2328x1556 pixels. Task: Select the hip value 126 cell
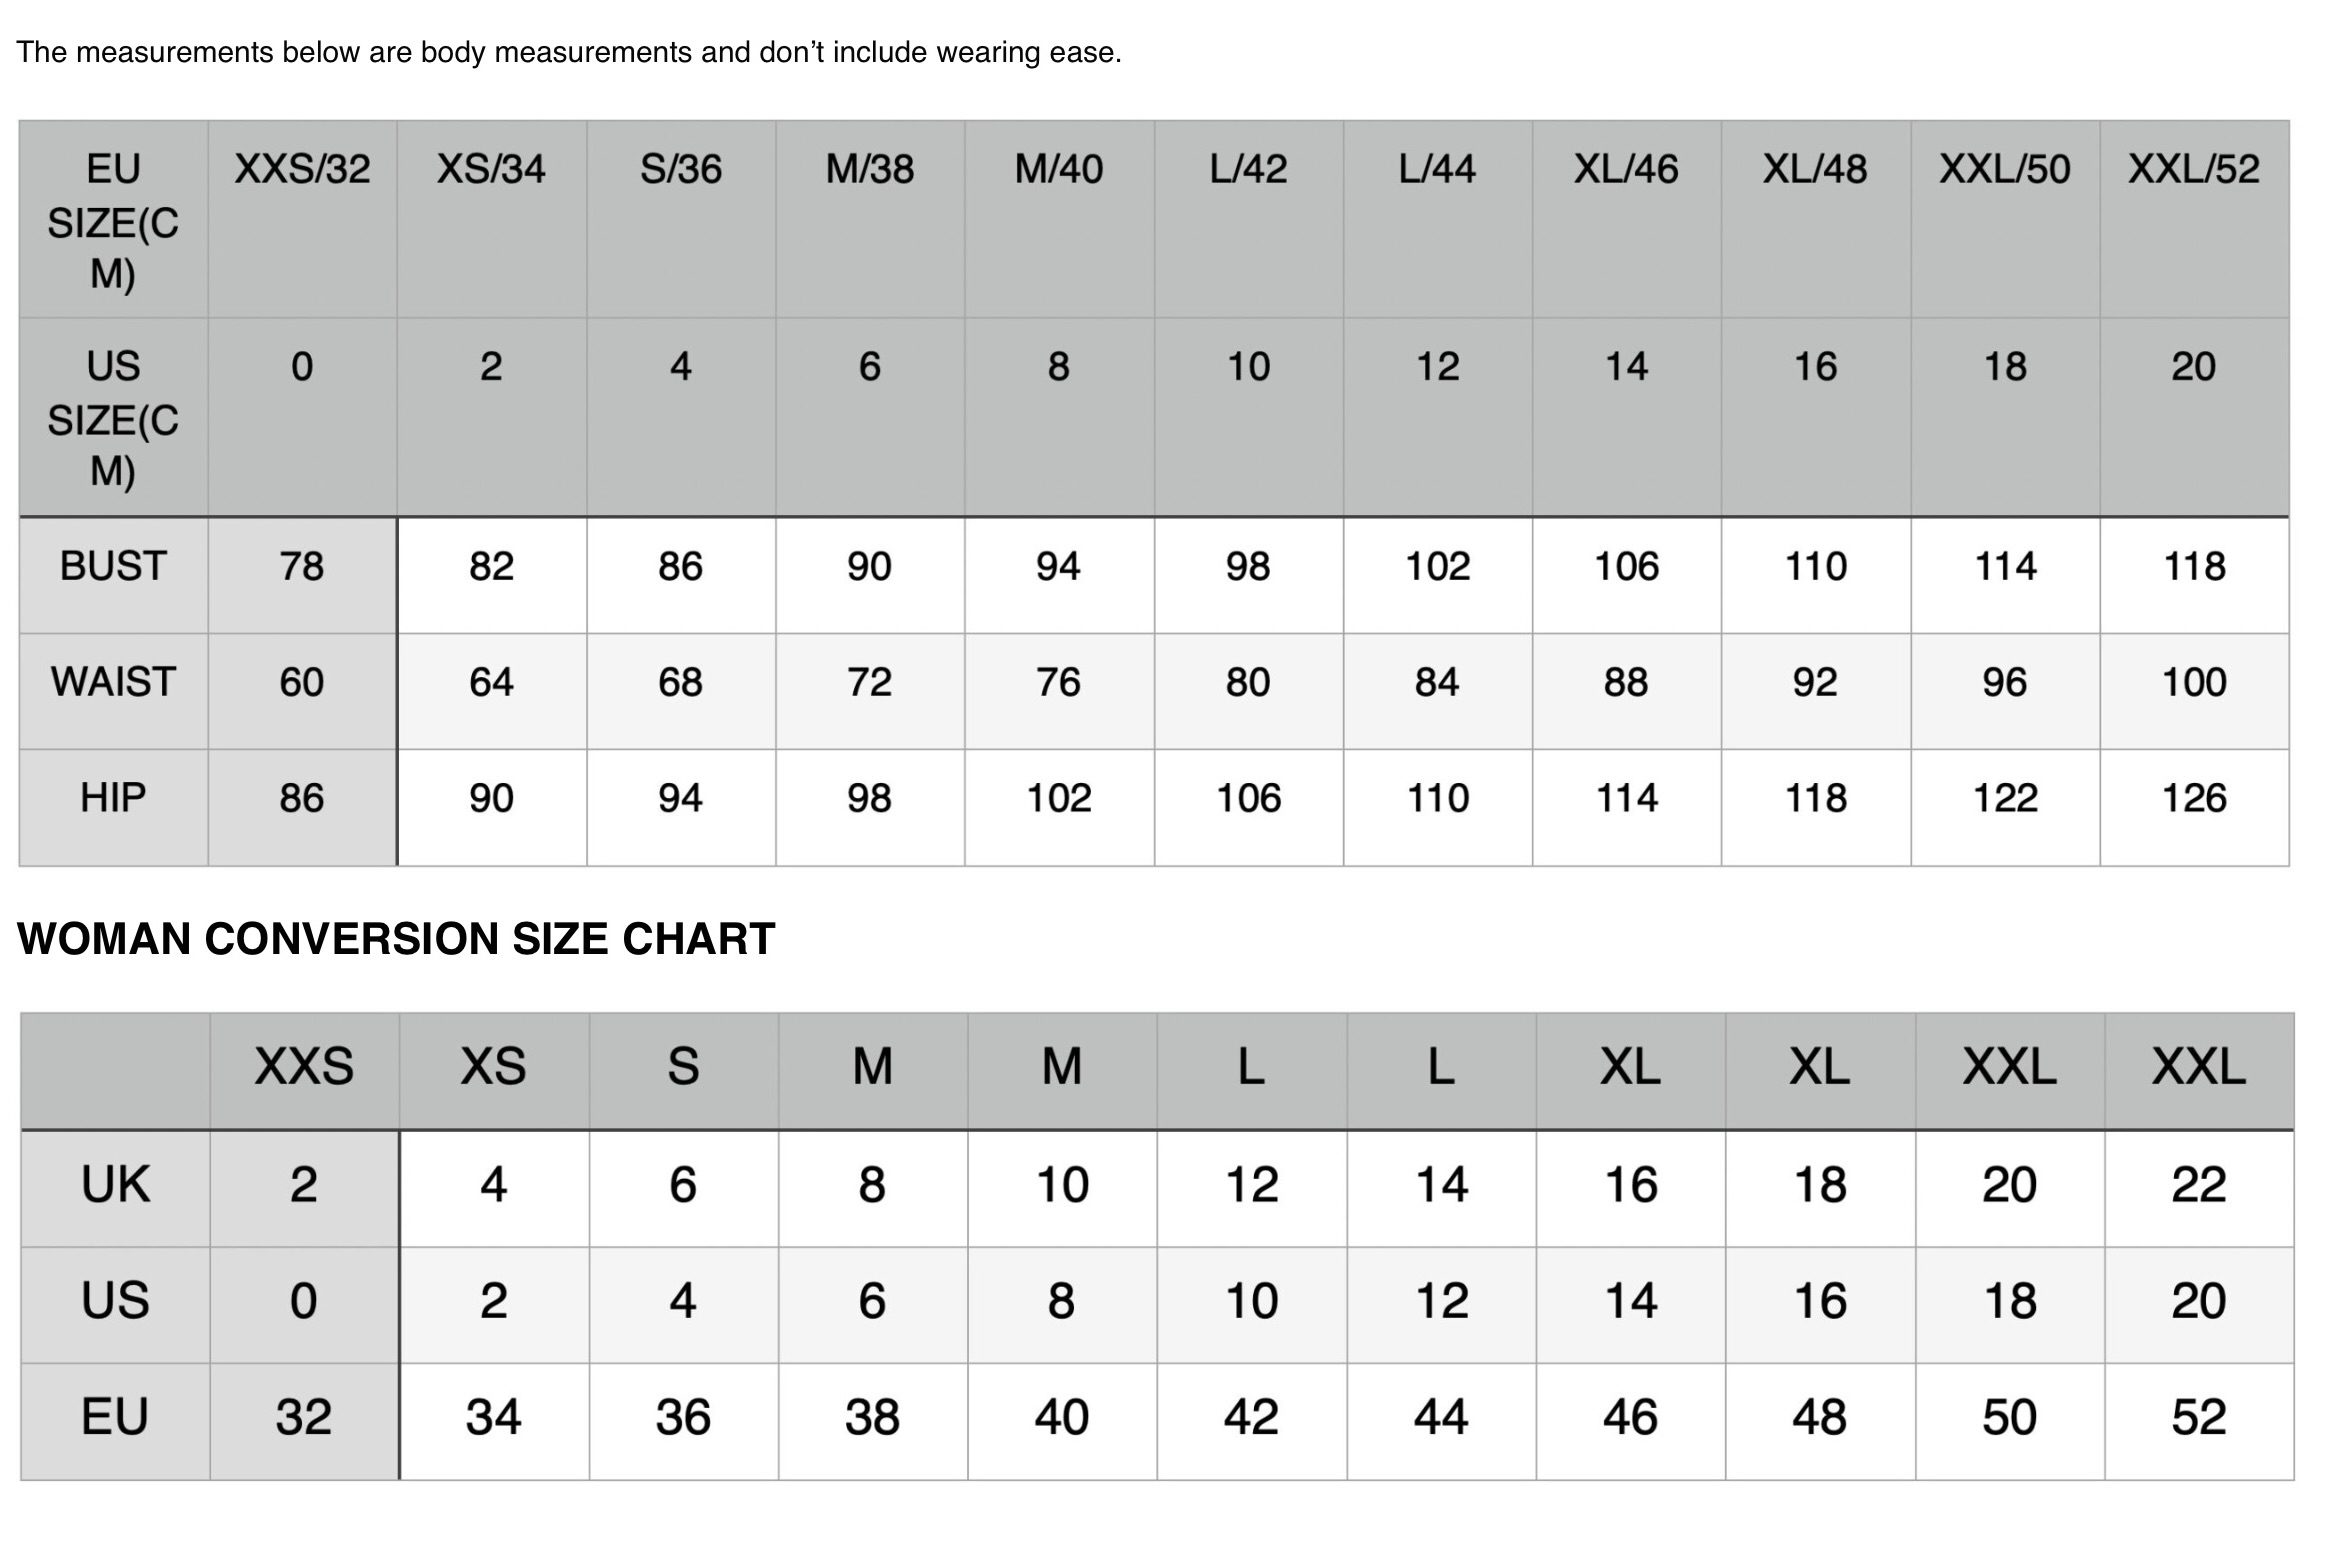click(2194, 798)
